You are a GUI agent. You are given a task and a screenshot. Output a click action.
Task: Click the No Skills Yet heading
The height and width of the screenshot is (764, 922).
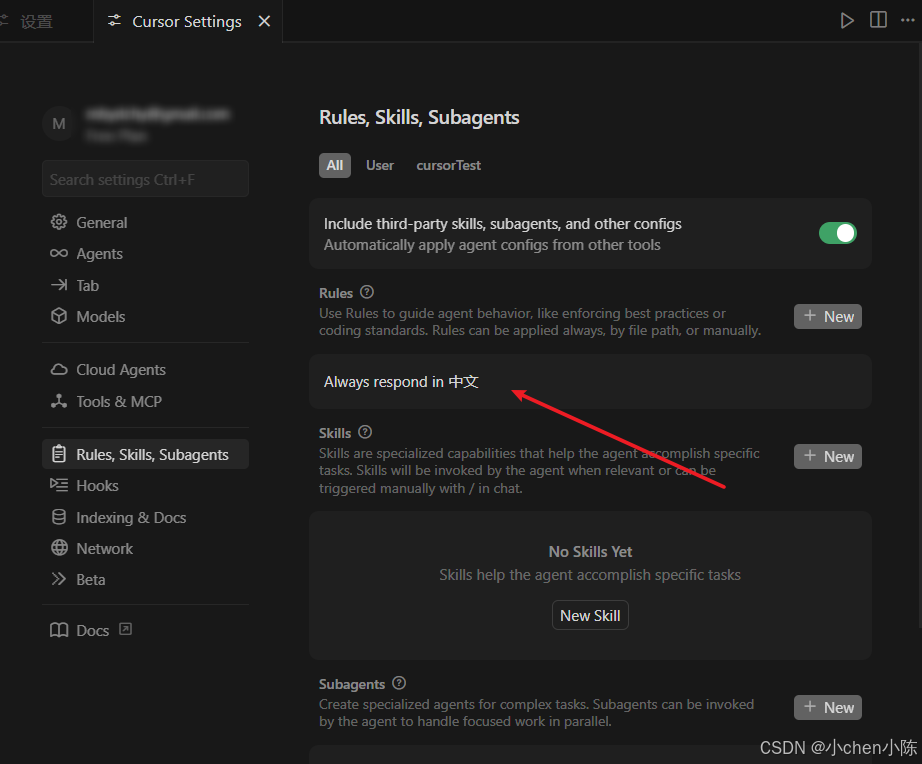tap(590, 552)
